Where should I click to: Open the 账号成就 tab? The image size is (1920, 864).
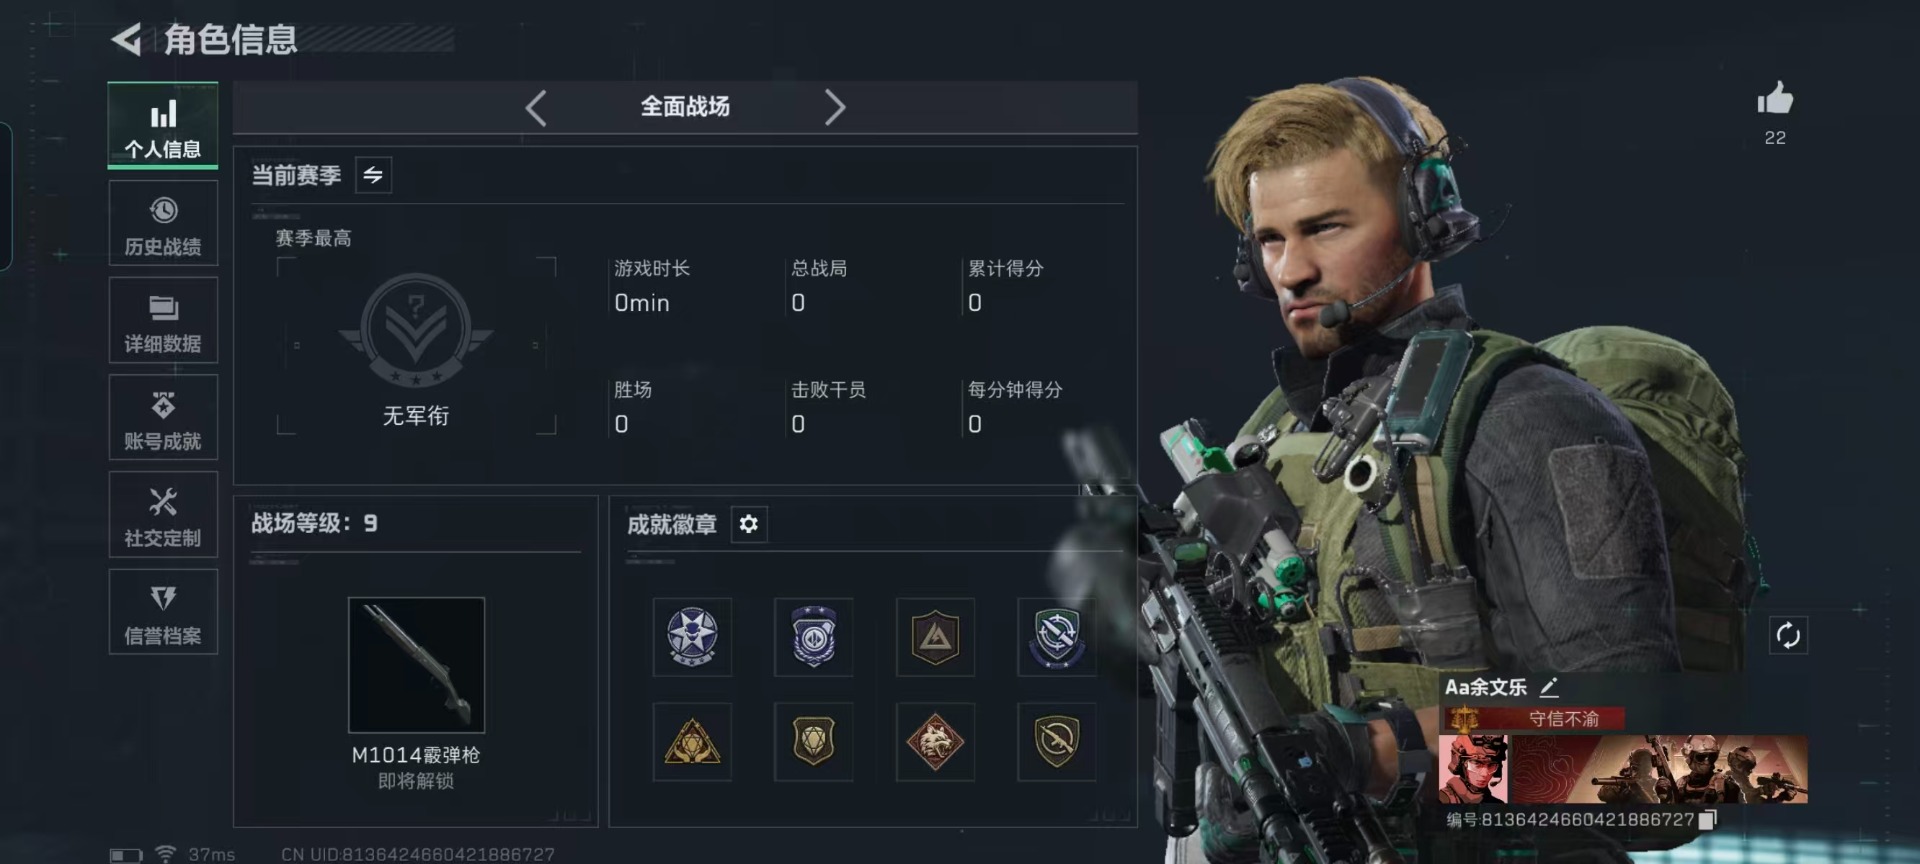coord(163,418)
